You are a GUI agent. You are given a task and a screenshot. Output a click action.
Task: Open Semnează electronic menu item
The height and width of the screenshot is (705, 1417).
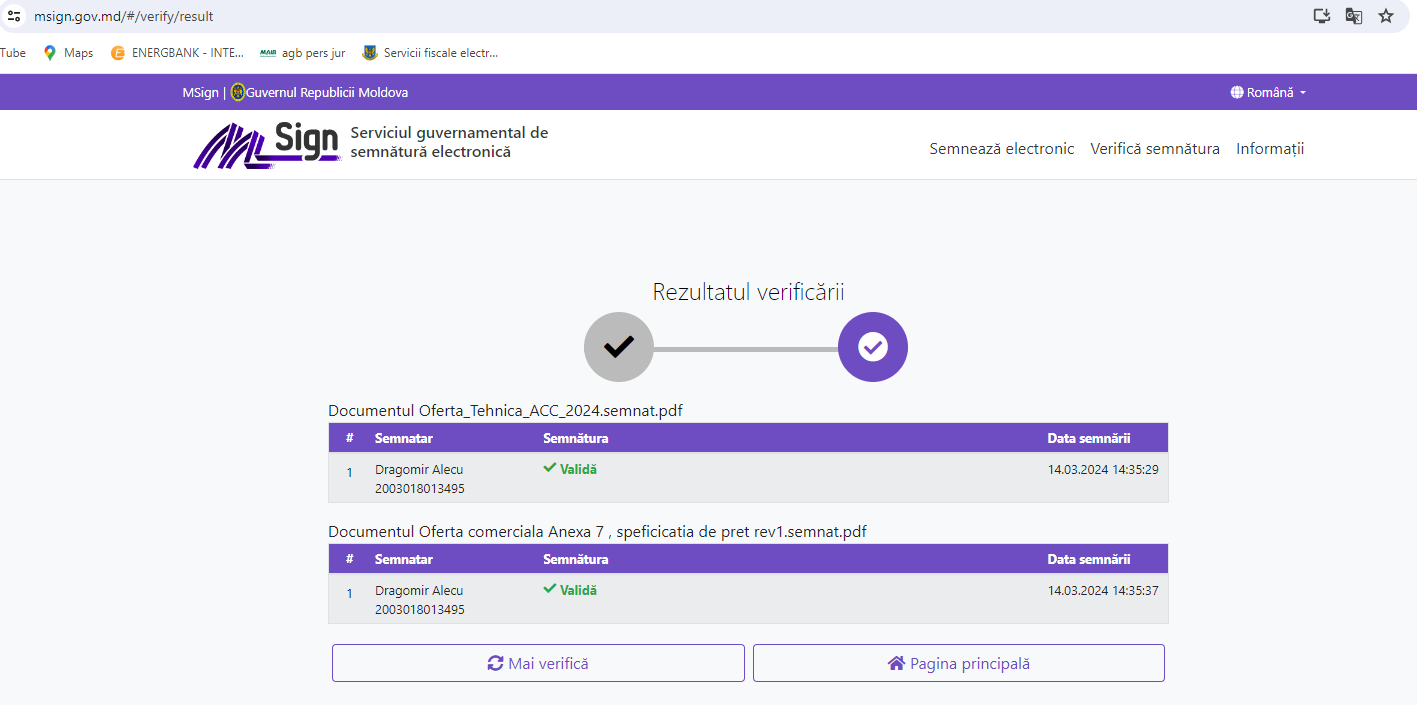click(x=1002, y=149)
